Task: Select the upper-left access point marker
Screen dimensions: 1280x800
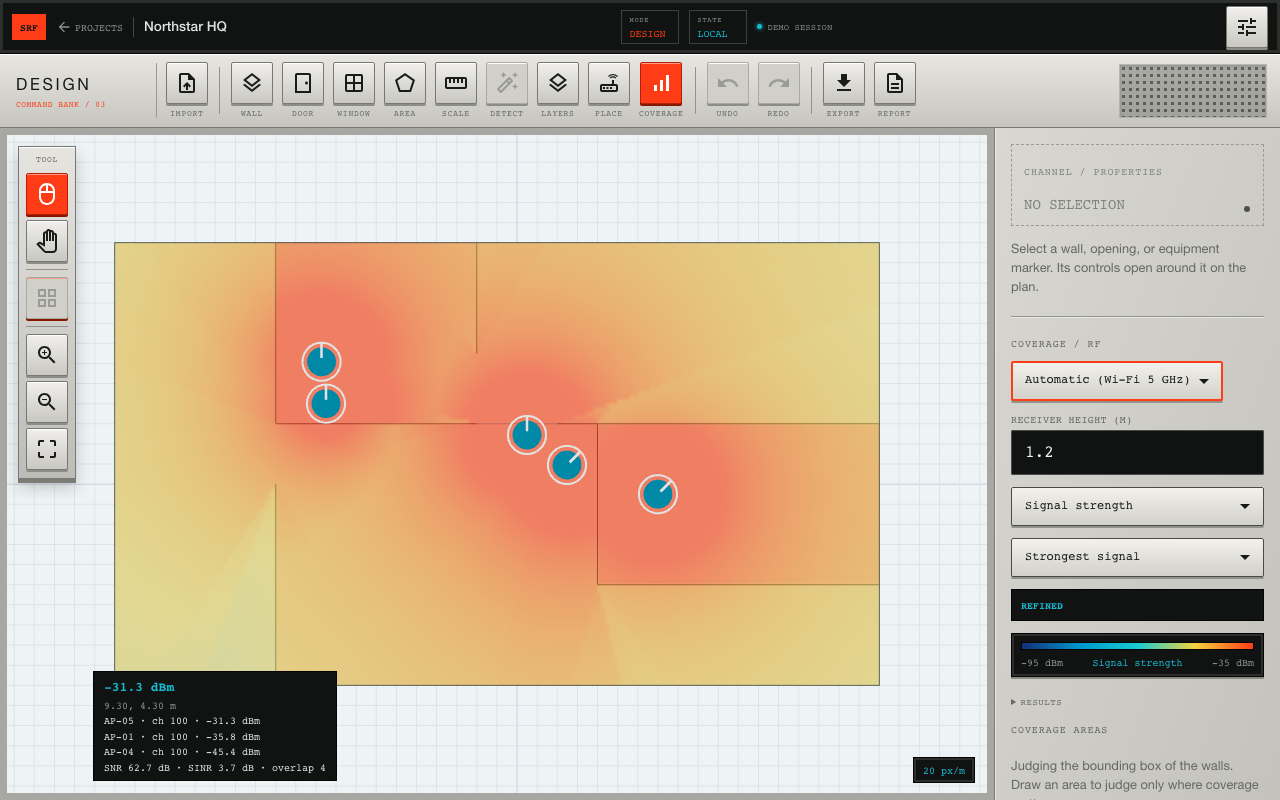Action: coord(322,362)
